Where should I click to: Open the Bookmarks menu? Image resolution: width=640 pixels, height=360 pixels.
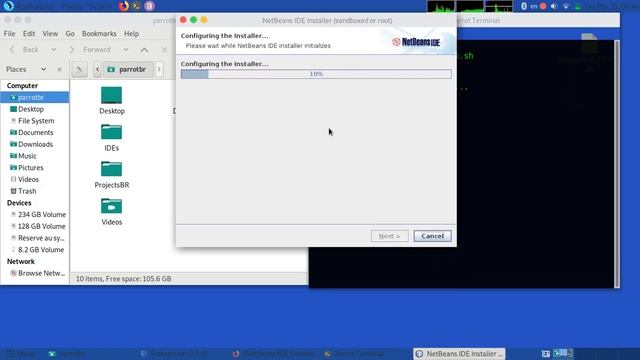[99, 33]
